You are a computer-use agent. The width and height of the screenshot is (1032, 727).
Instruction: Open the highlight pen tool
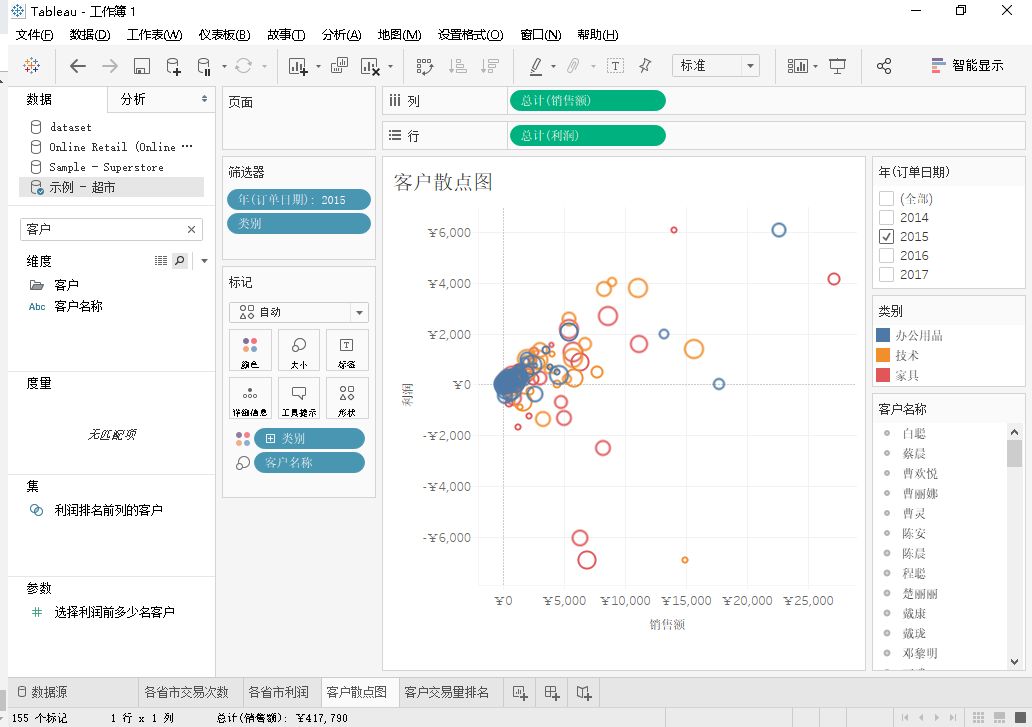point(536,66)
